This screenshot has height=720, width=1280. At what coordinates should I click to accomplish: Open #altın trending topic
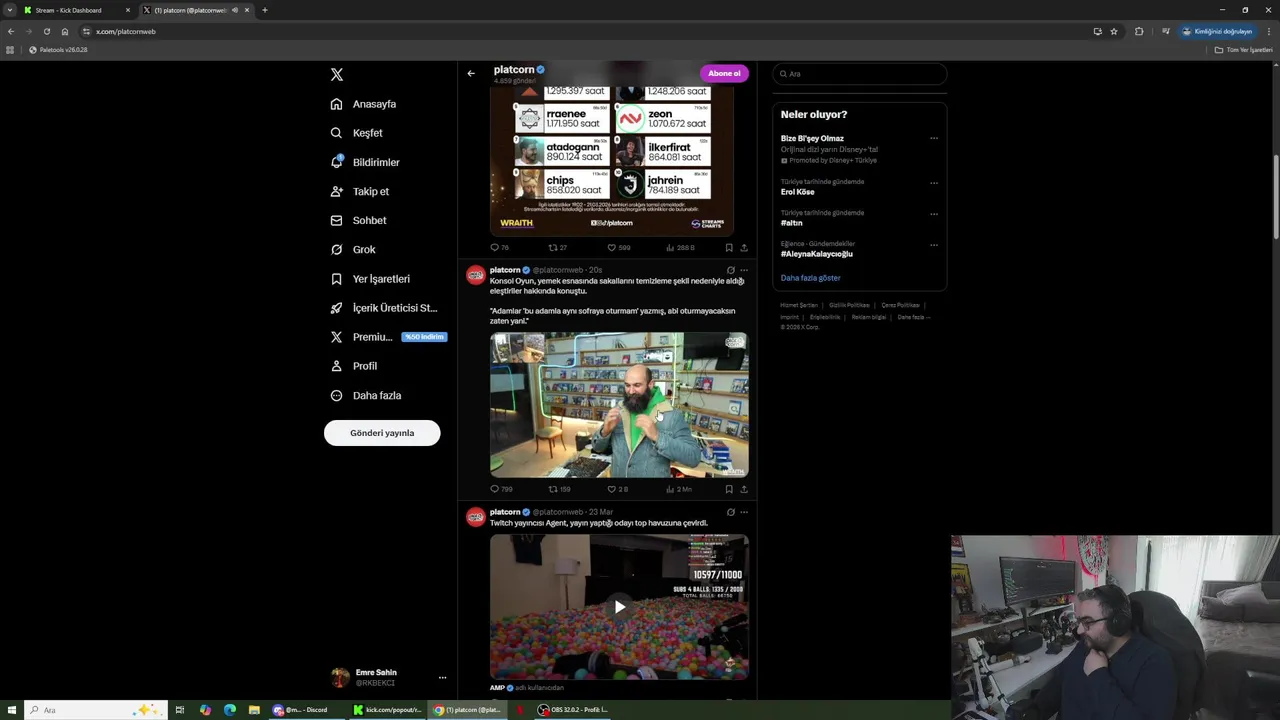pos(791,223)
